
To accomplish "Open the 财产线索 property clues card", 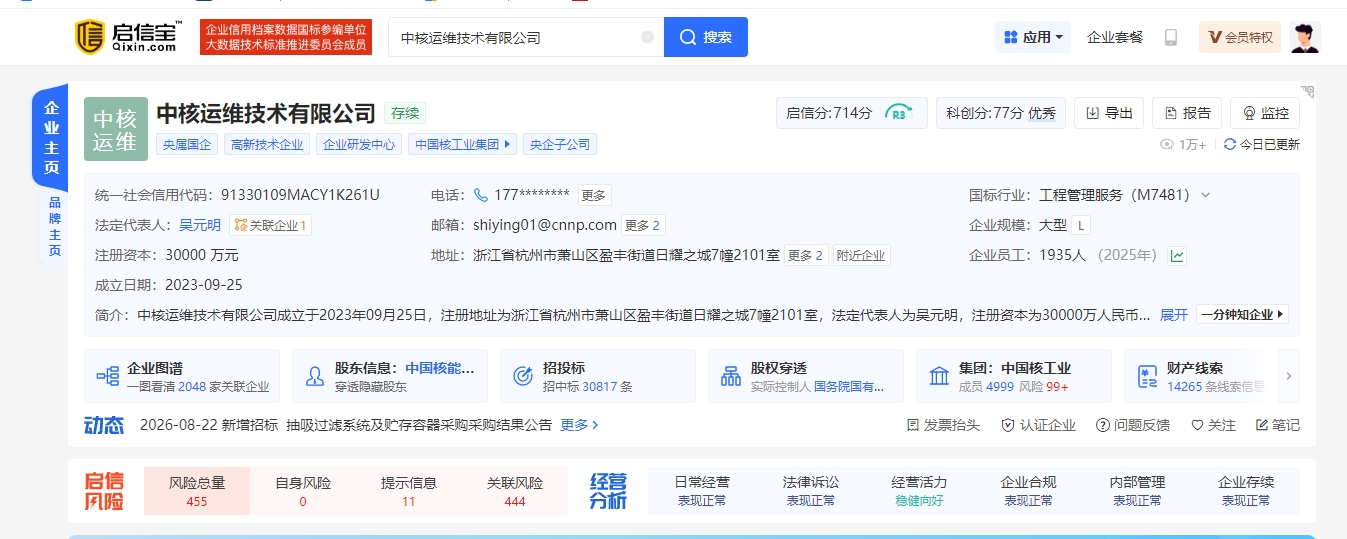I will [x=1198, y=376].
